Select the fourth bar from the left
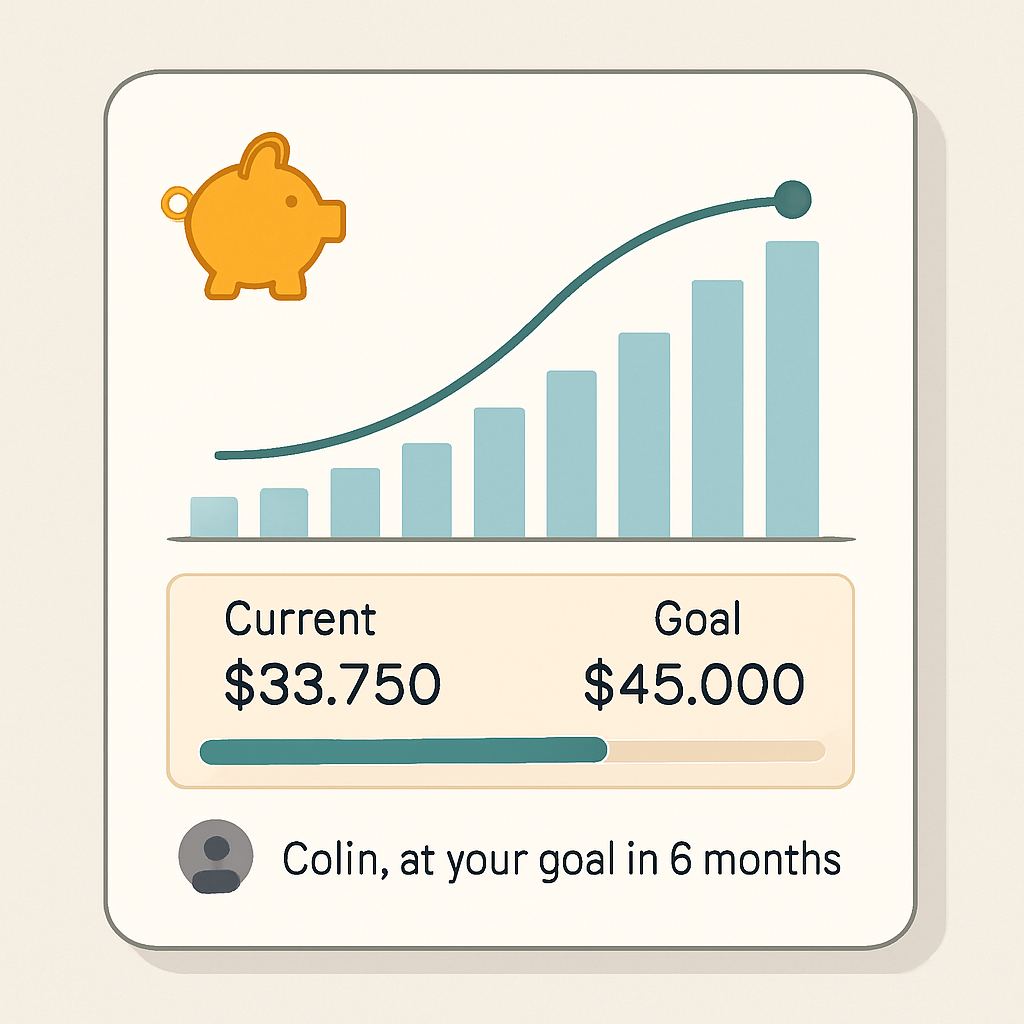 click(x=426, y=490)
